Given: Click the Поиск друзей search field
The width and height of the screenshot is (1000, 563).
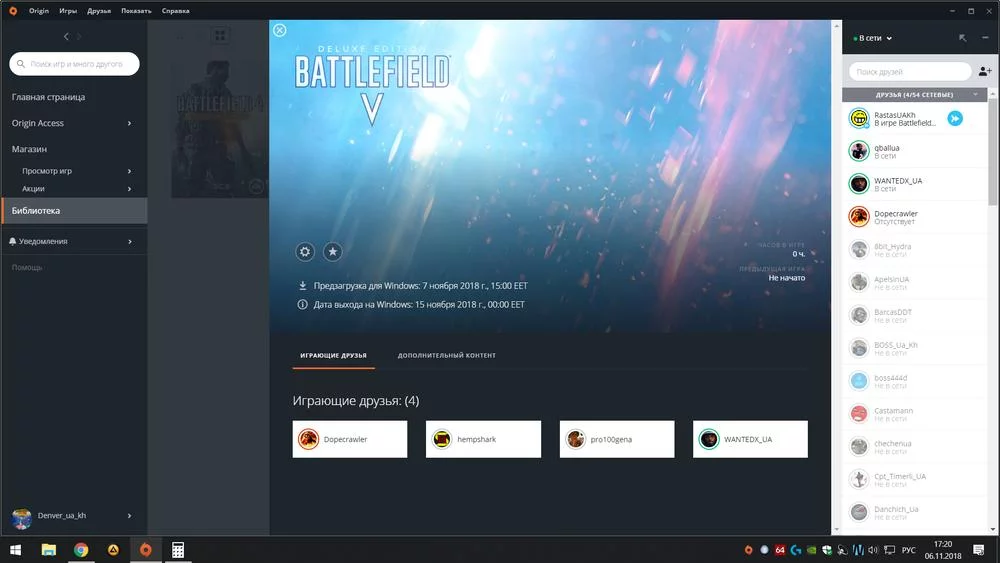Looking at the screenshot, I should (910, 71).
